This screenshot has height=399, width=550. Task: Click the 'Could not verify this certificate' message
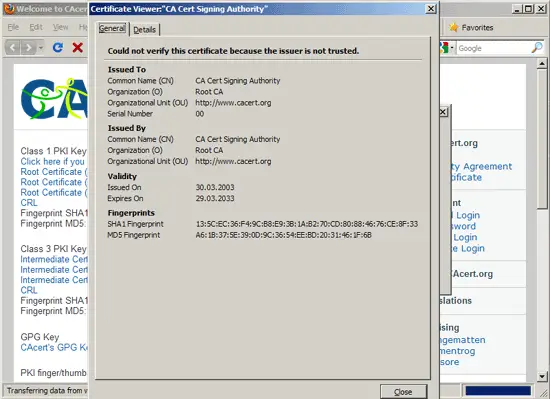click(233, 51)
